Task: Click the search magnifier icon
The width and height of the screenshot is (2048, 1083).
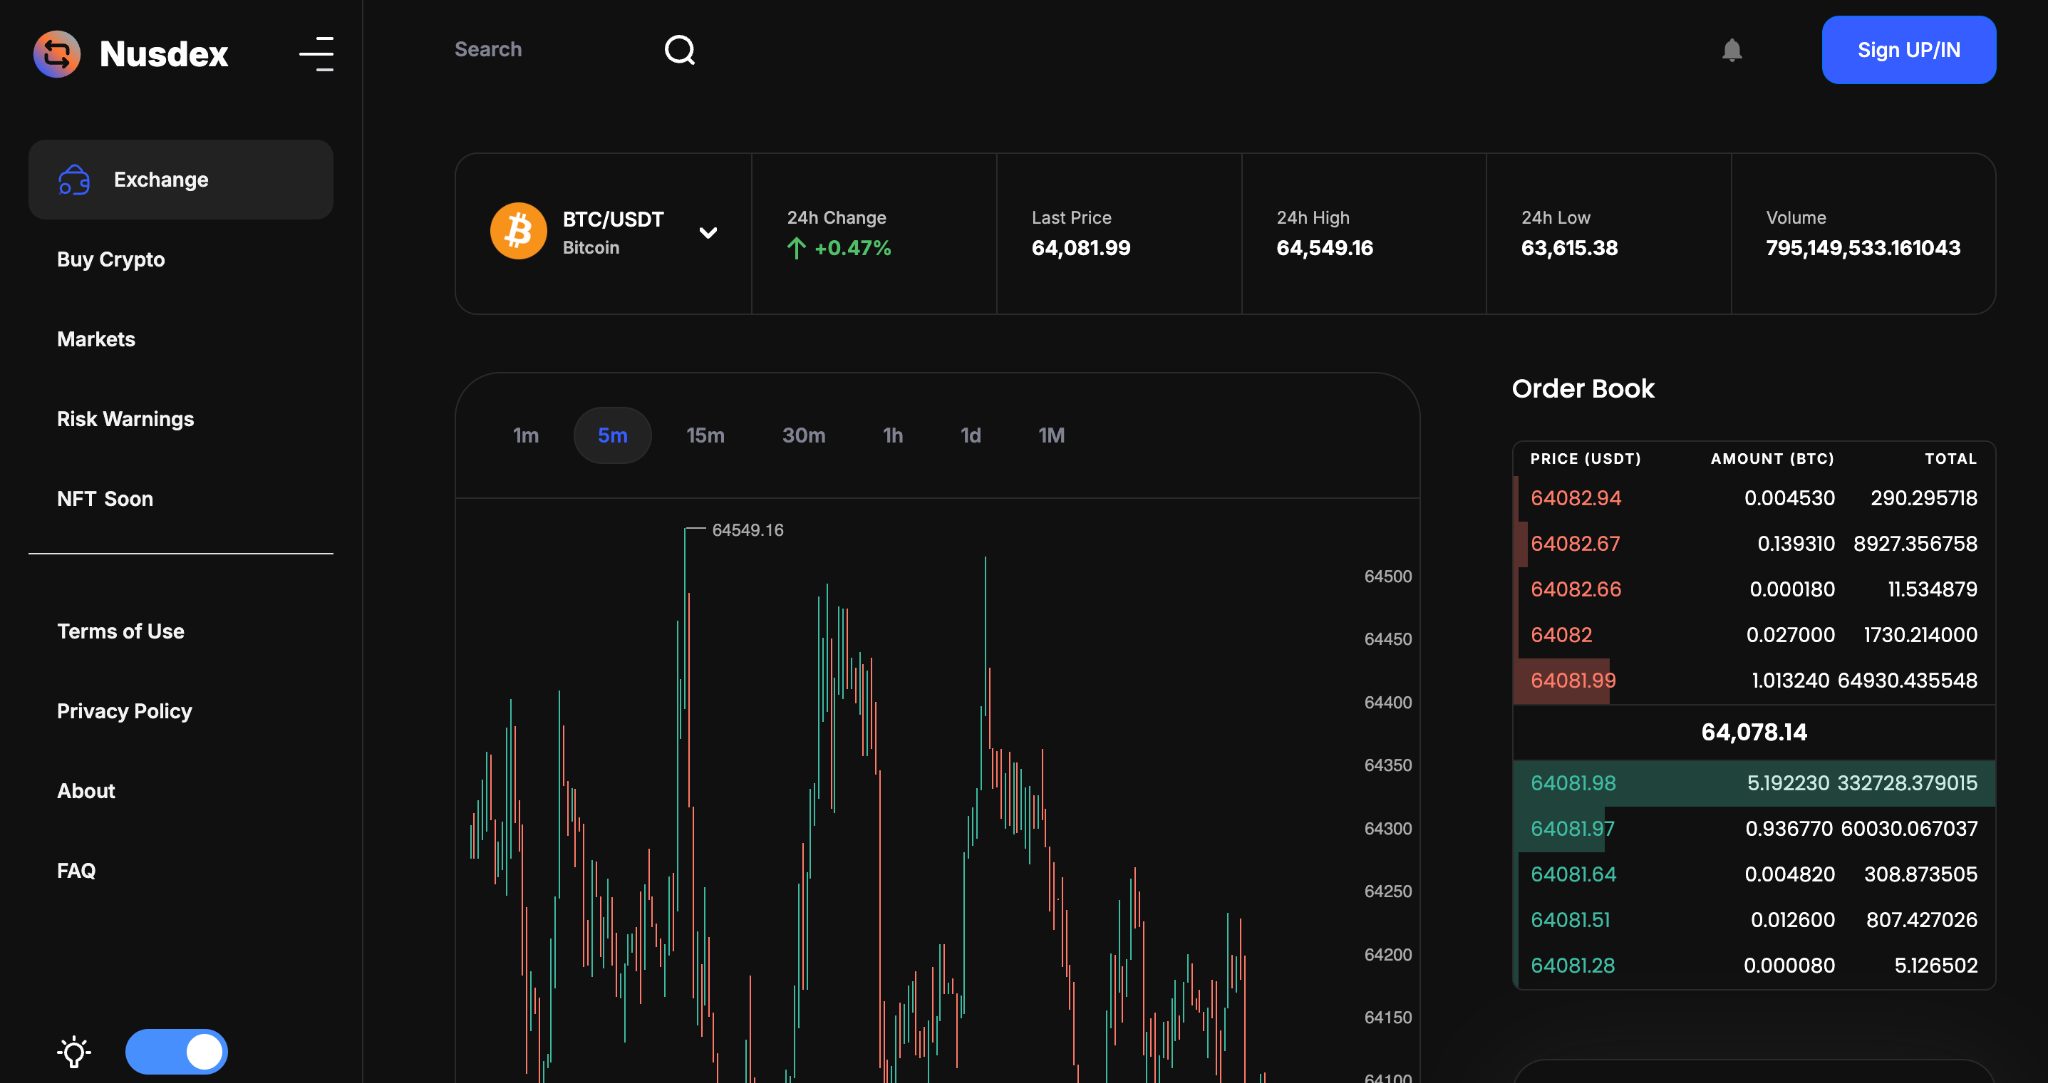Action: point(680,50)
